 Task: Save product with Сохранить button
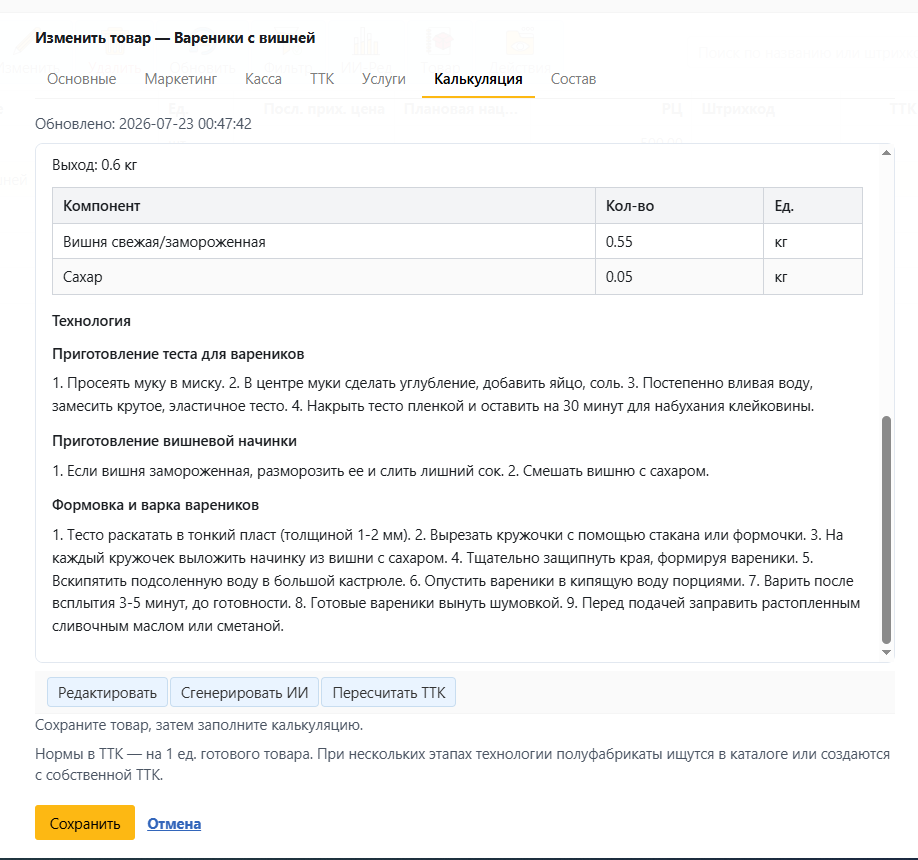(85, 823)
